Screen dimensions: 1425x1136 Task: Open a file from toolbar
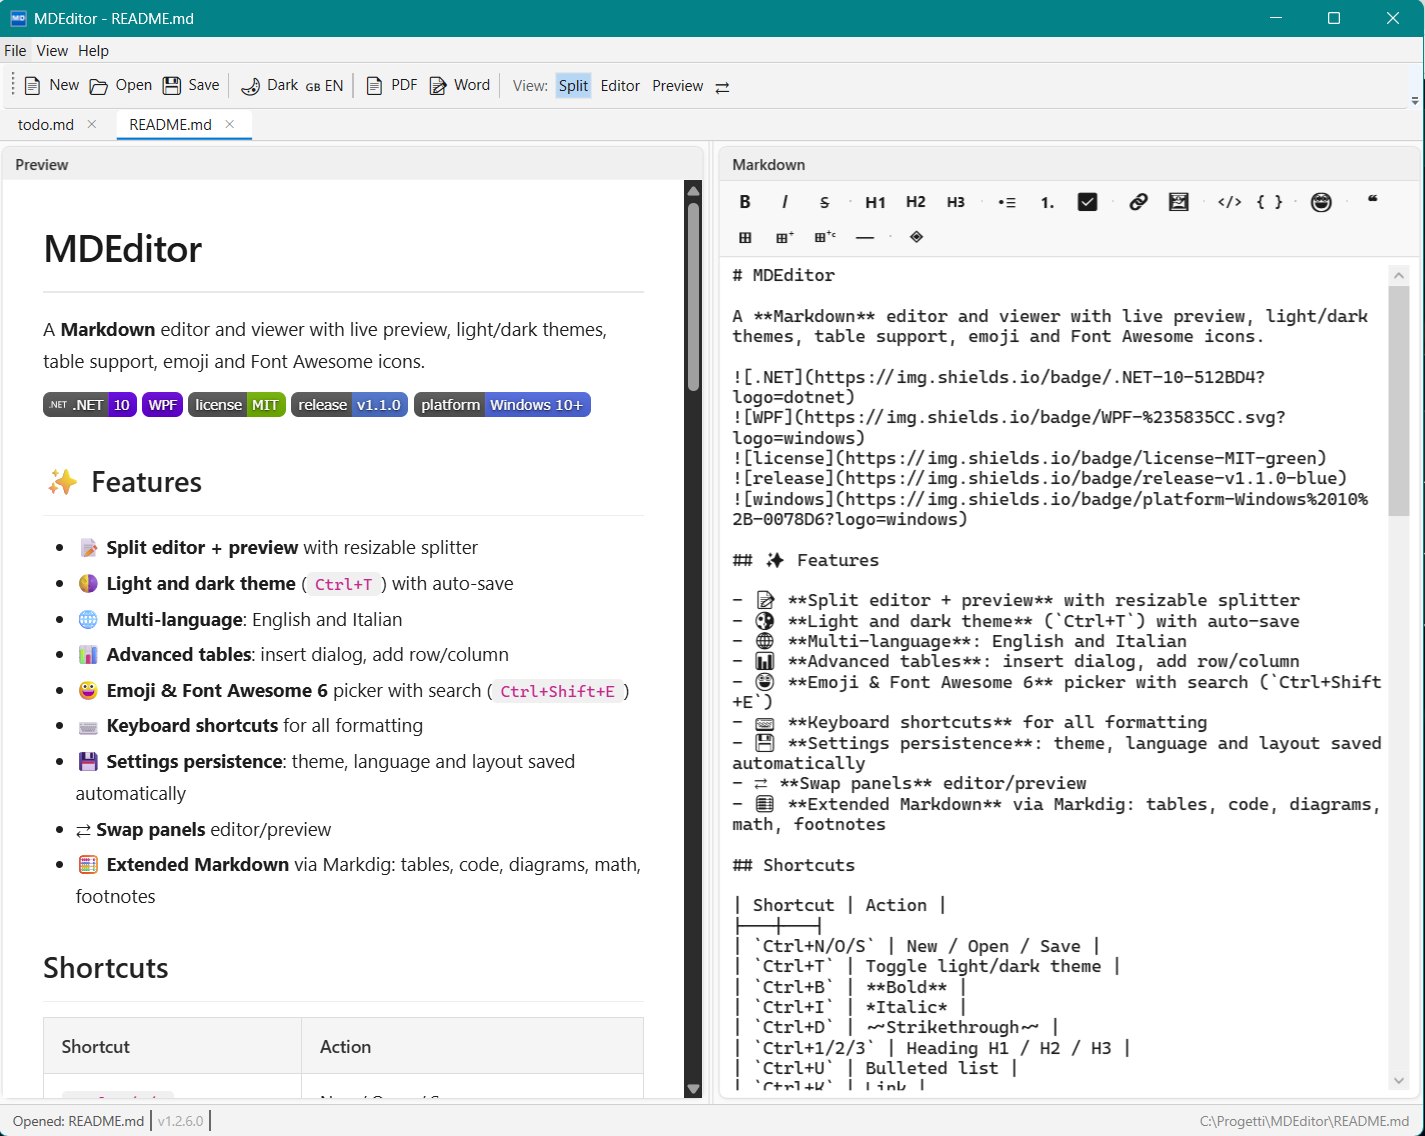121,86
